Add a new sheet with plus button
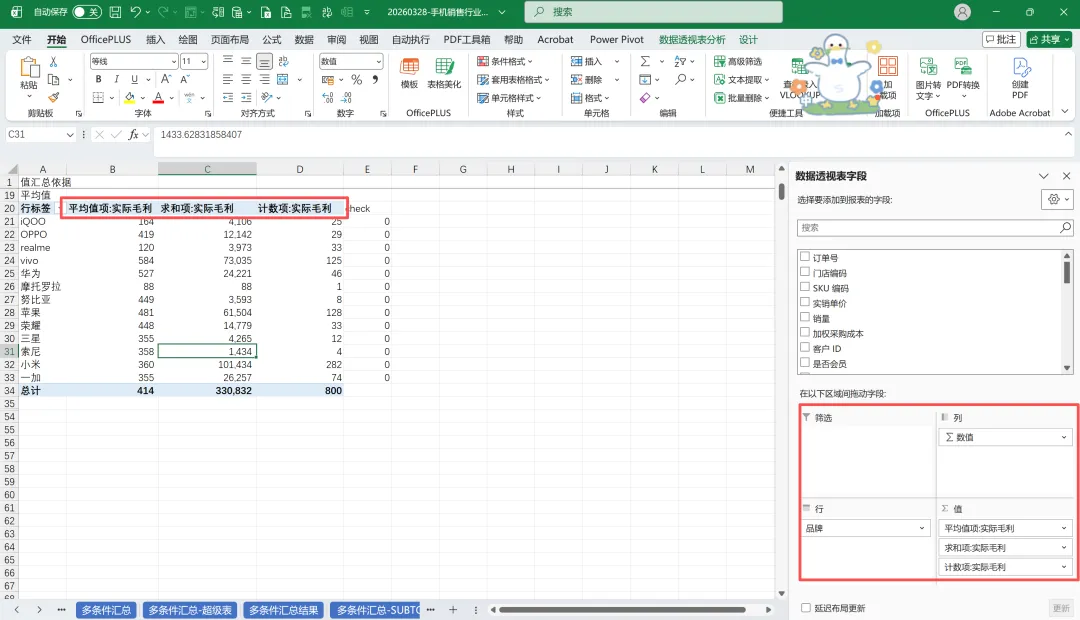The height and width of the screenshot is (620, 1080). (453, 610)
